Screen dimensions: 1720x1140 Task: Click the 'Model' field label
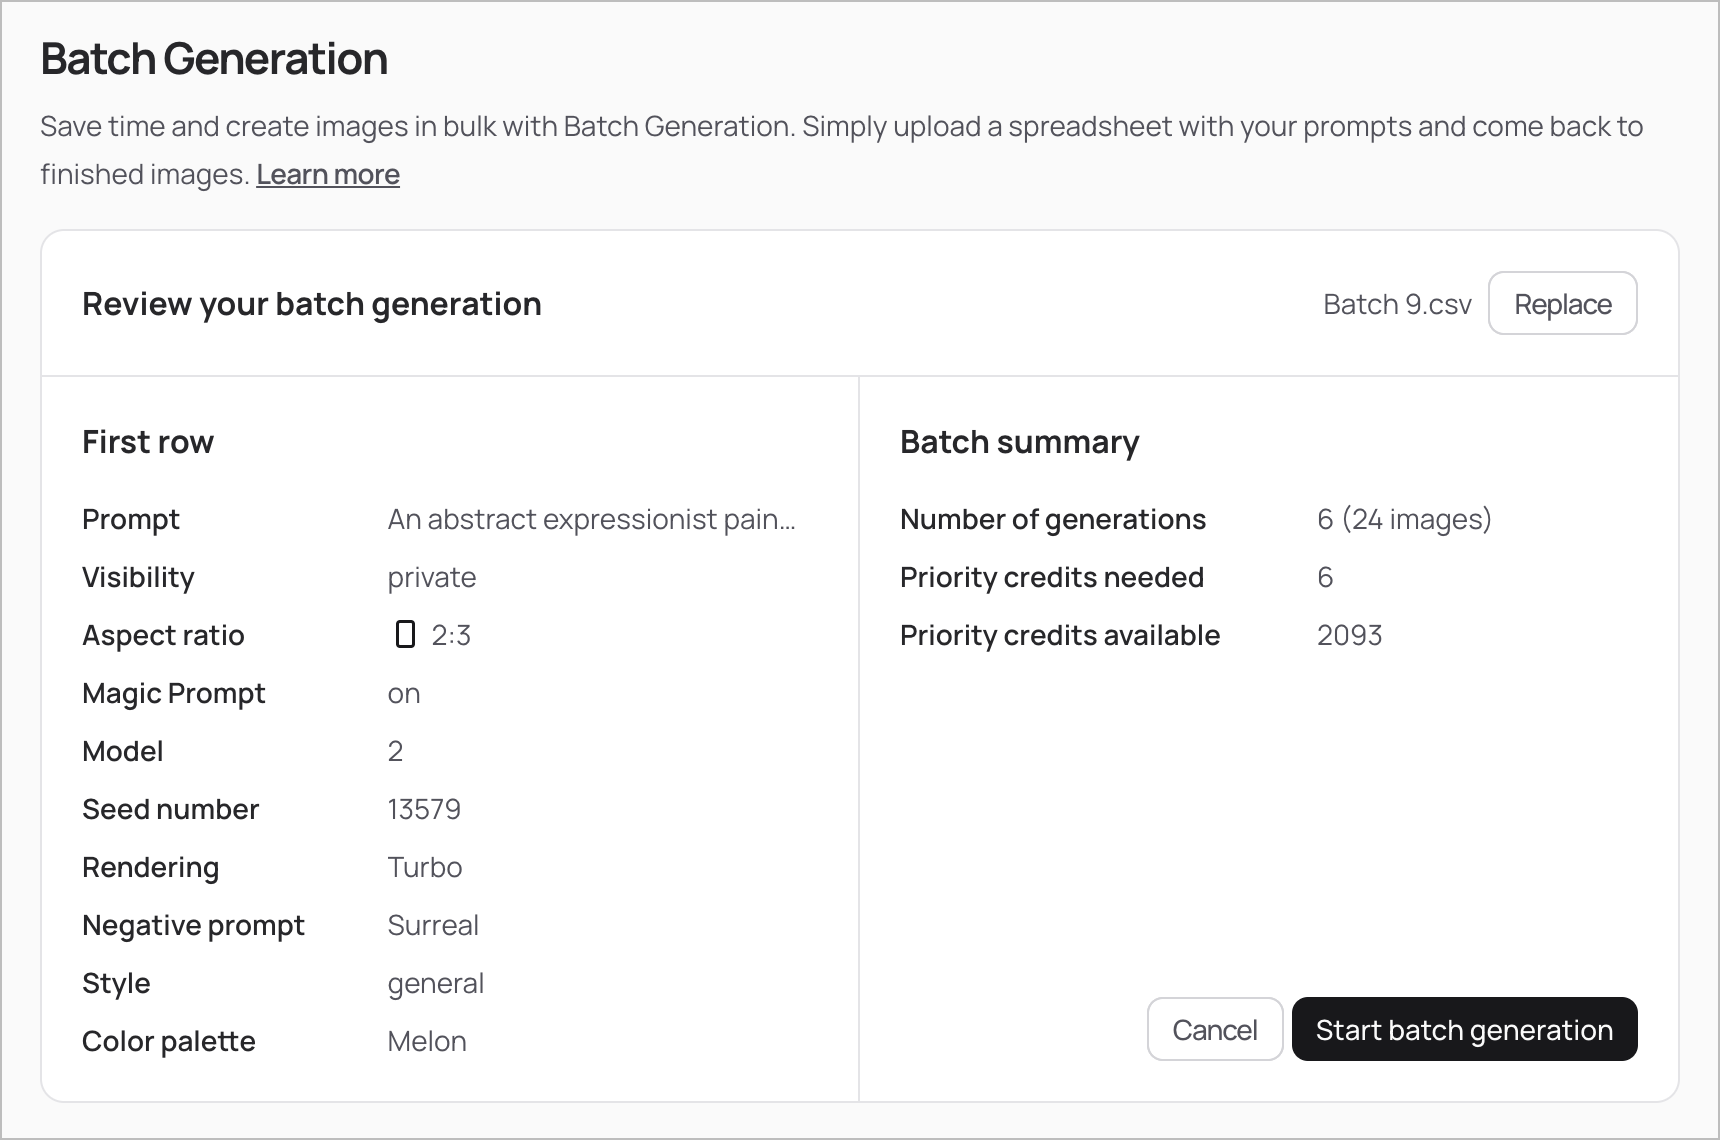click(x=122, y=751)
